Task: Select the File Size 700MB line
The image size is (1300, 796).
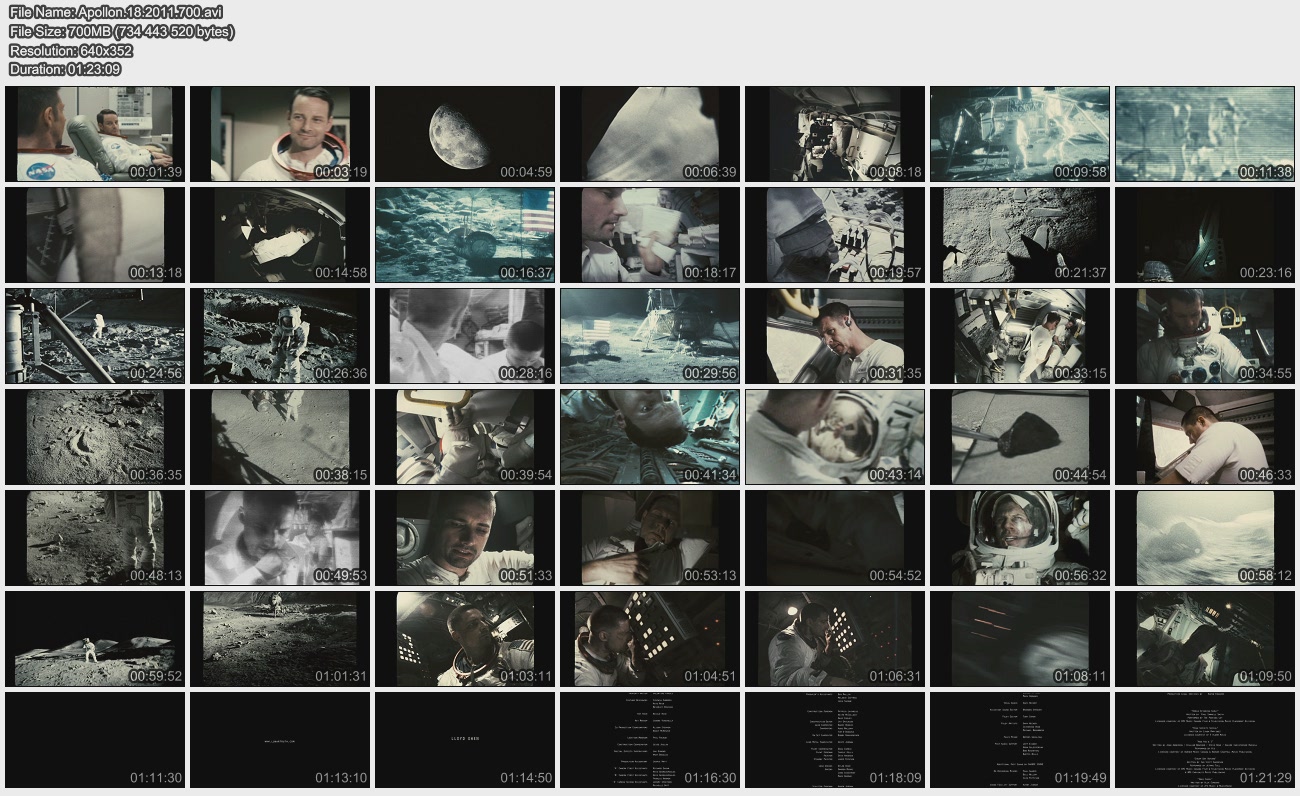Action: point(122,31)
